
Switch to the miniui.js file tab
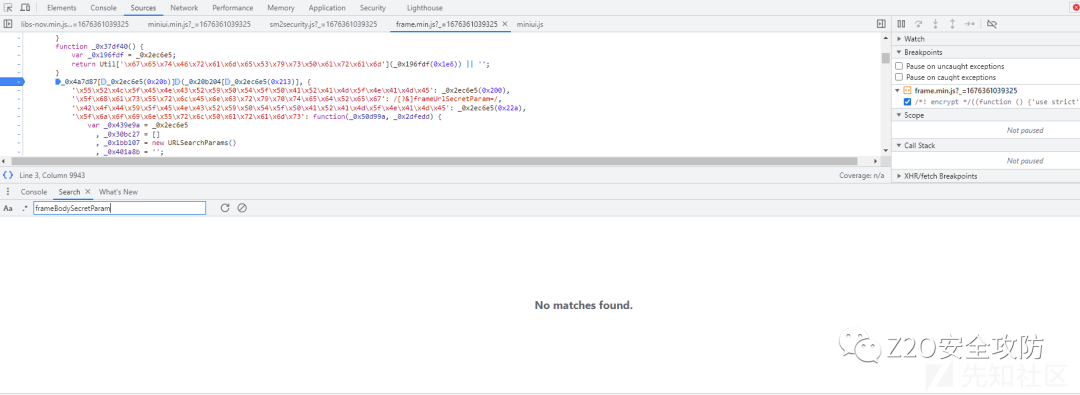530,24
